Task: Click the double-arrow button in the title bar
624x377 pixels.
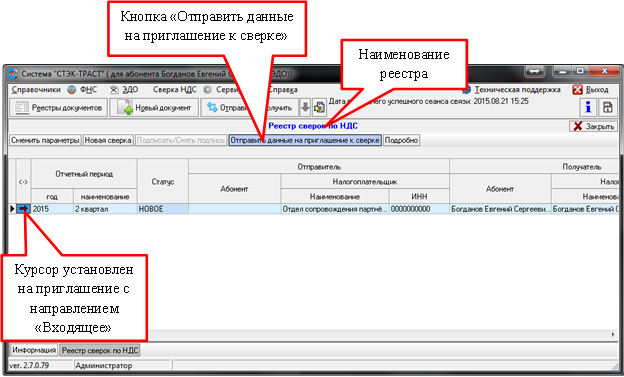Action: [534, 71]
